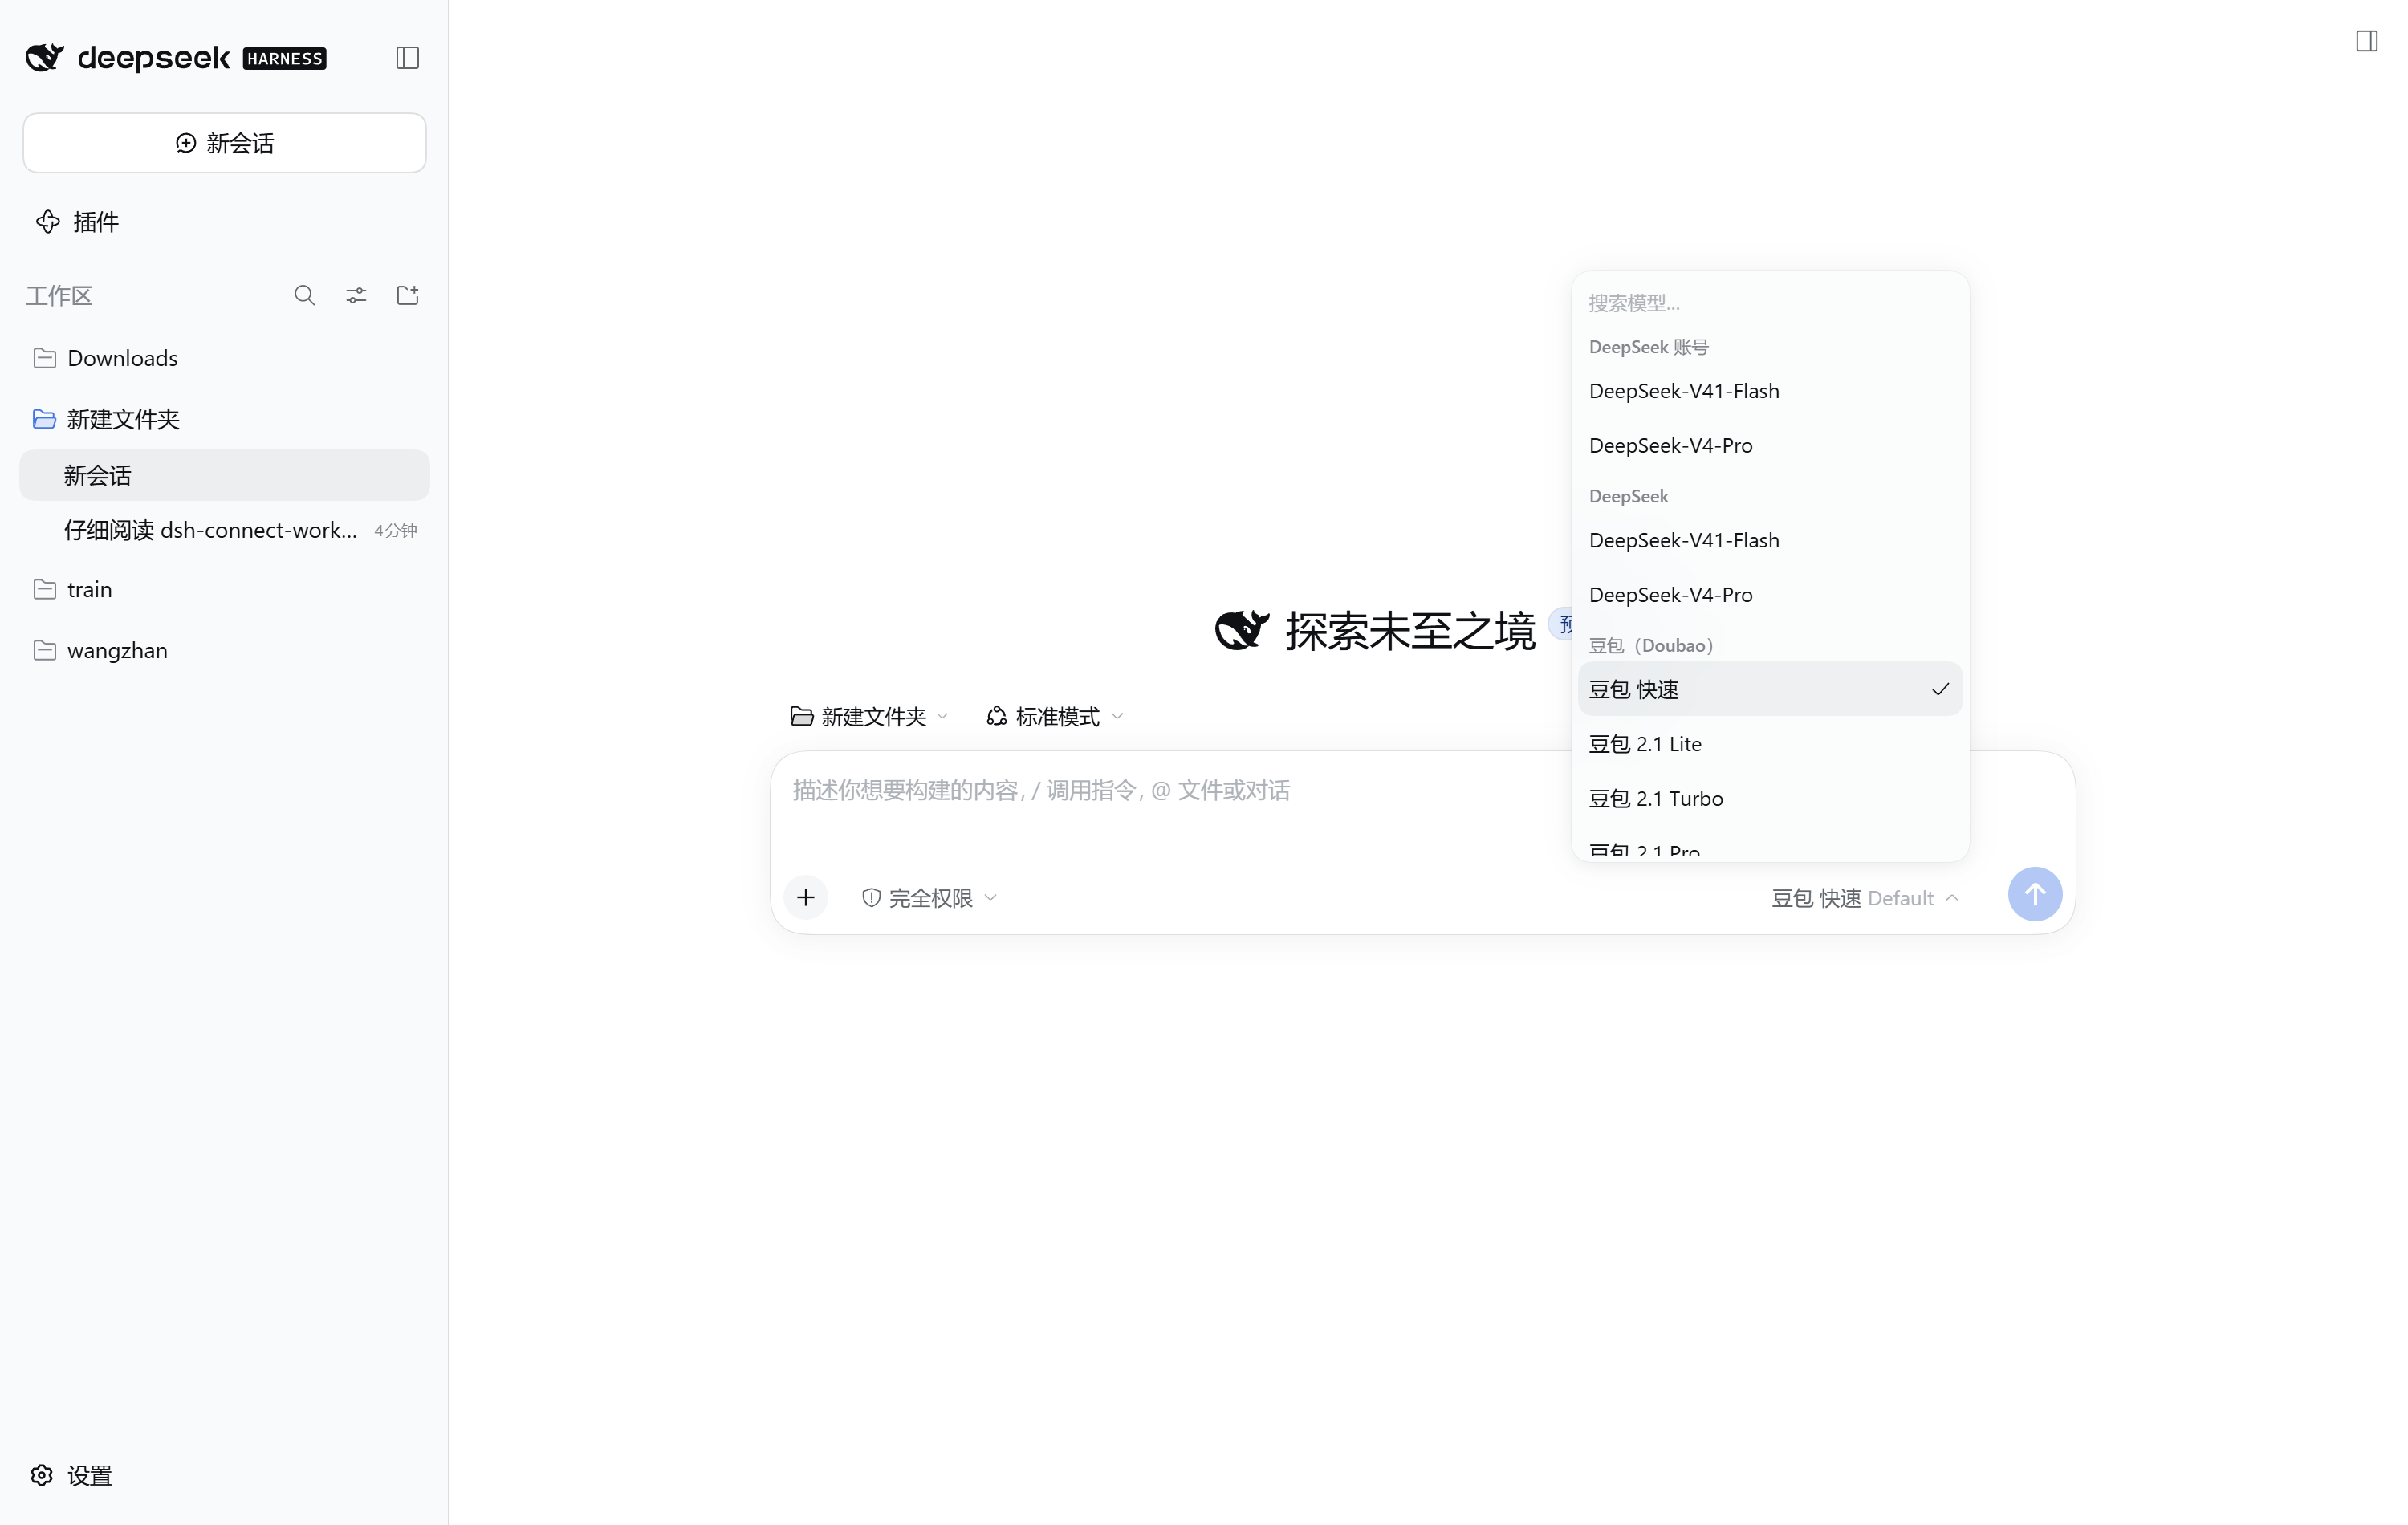Click the shield icon beside 完全权限
Viewport: 2408px width, 1525px height.
(871, 898)
